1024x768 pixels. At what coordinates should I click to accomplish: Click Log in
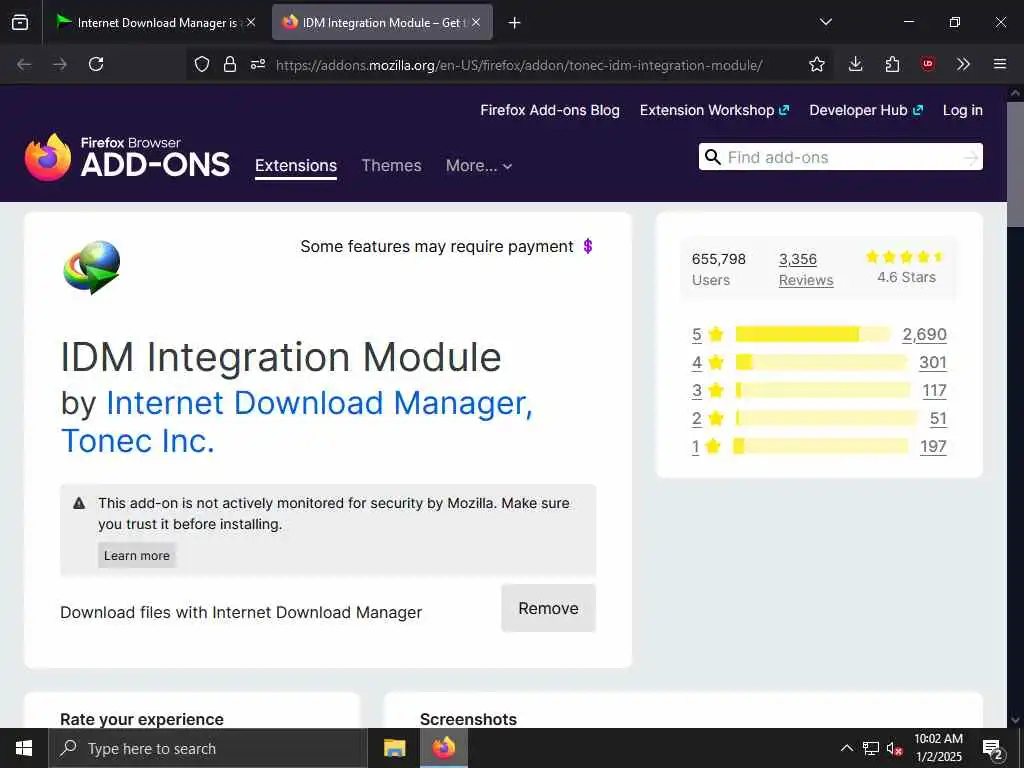point(963,110)
